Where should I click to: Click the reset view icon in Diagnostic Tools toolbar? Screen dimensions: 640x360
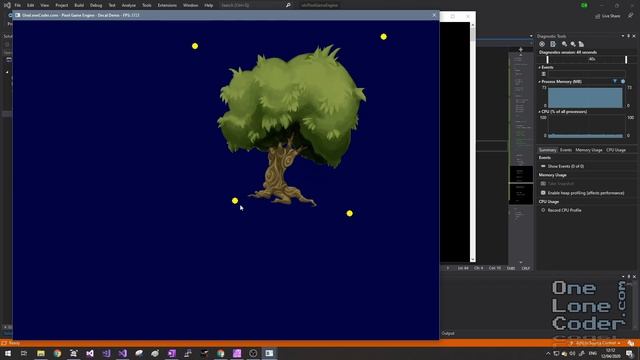[x=581, y=44]
